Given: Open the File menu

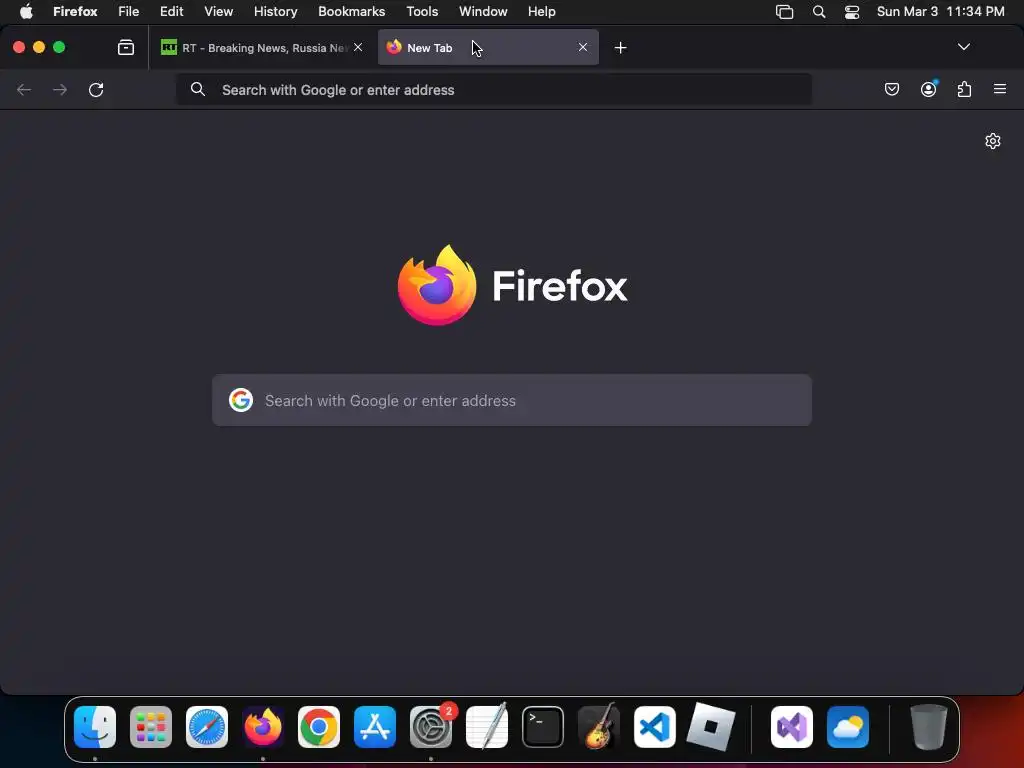Looking at the screenshot, I should click(x=129, y=11).
